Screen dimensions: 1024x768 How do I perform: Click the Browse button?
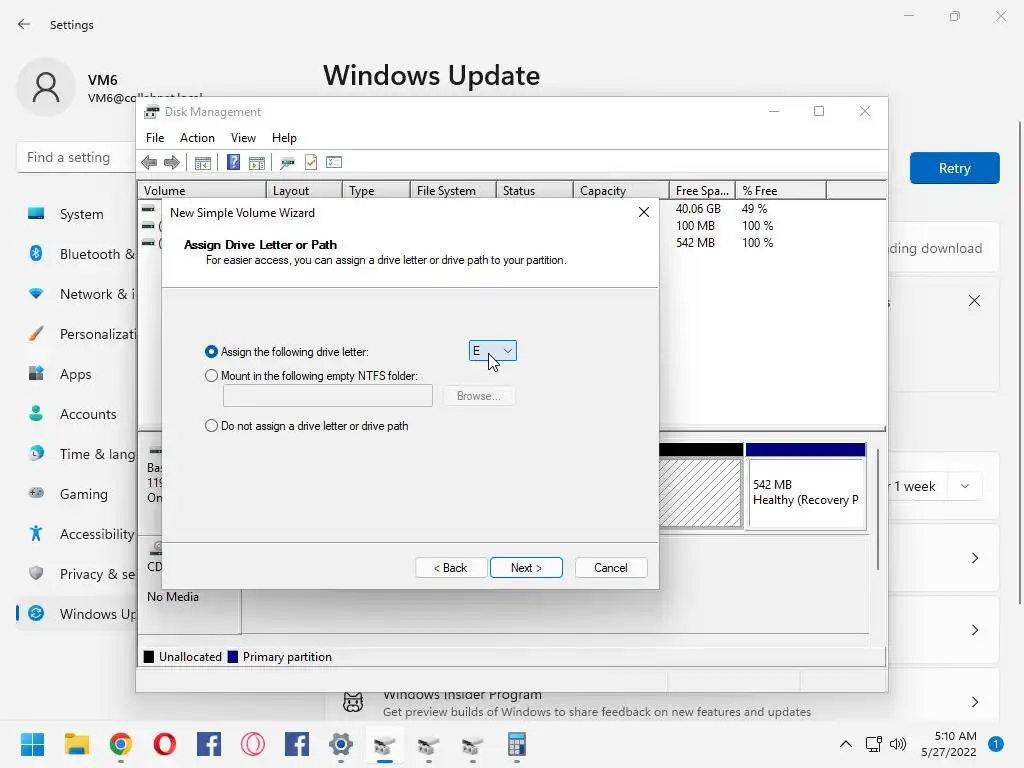tap(479, 396)
